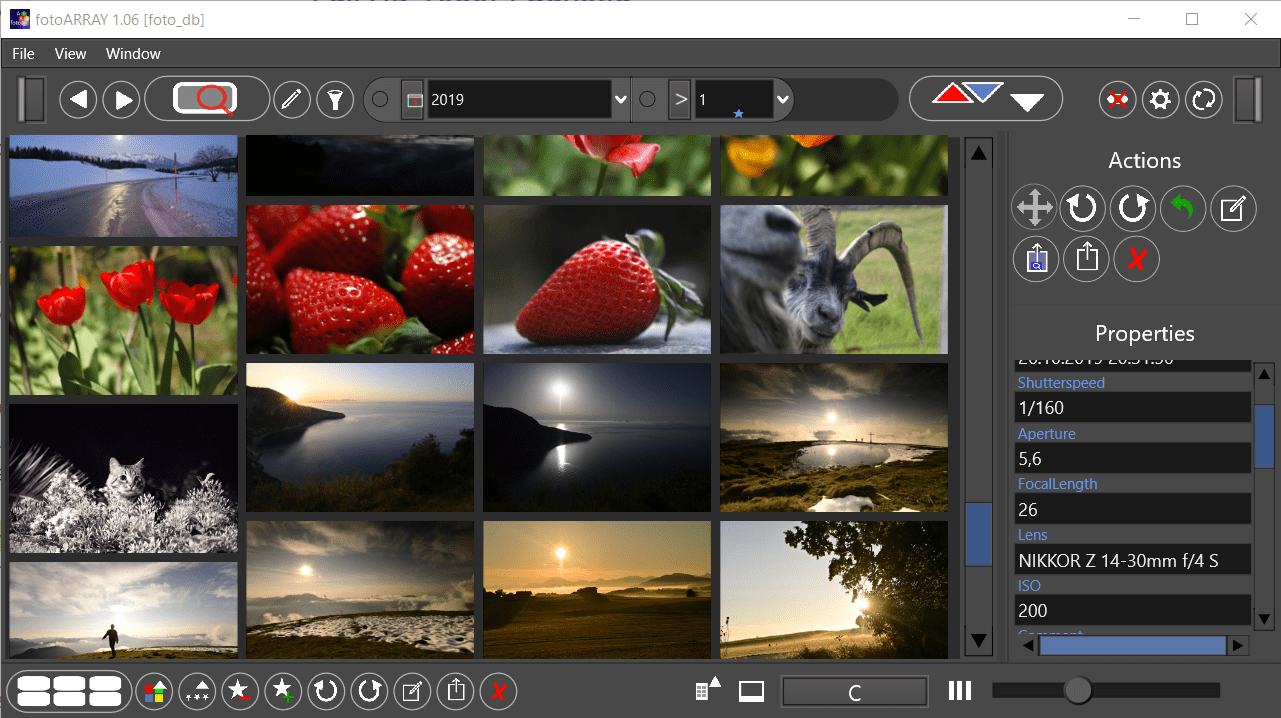Select the snowy road landscape thumbnail
The width and height of the screenshot is (1281, 718).
pos(124,186)
